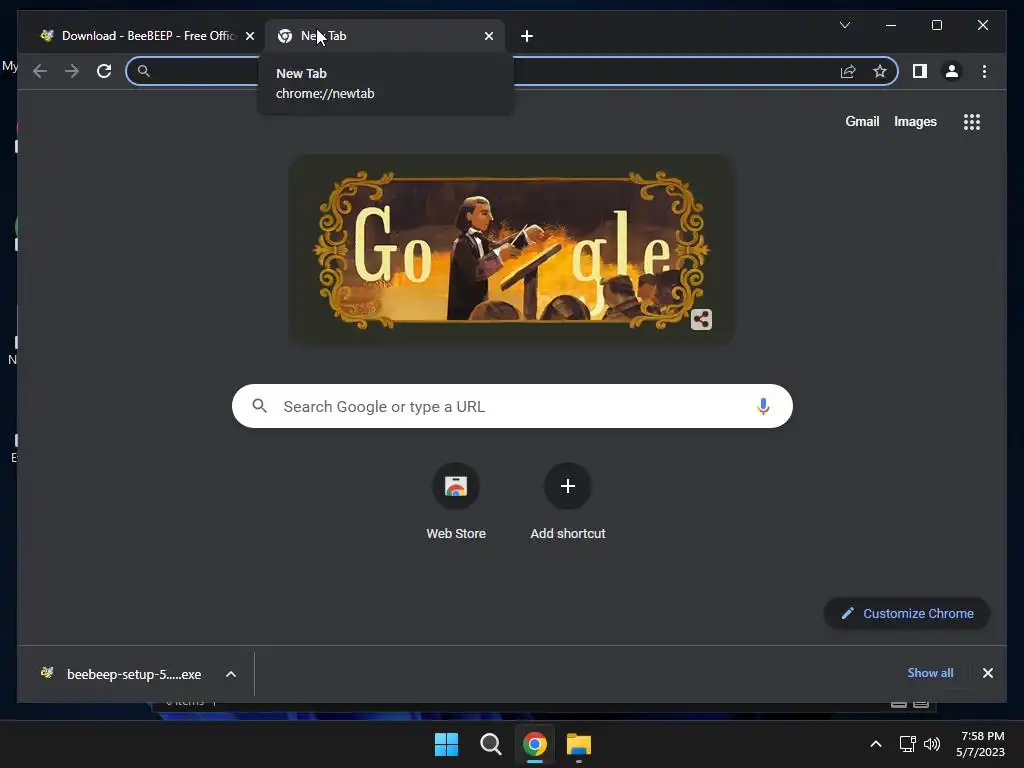Reload the current page
Viewport: 1024px width, 768px height.
tap(104, 71)
